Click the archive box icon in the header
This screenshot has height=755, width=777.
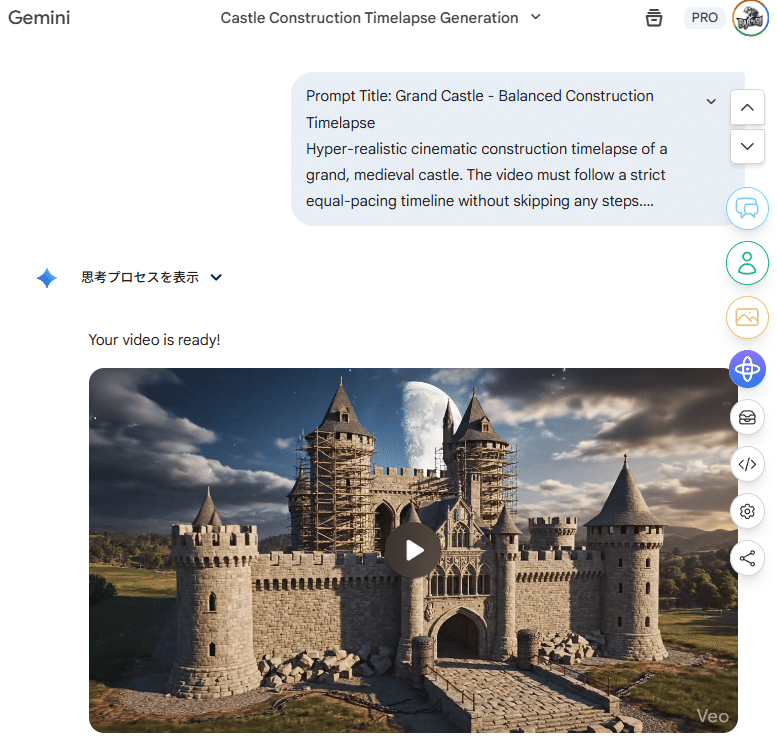(x=654, y=18)
